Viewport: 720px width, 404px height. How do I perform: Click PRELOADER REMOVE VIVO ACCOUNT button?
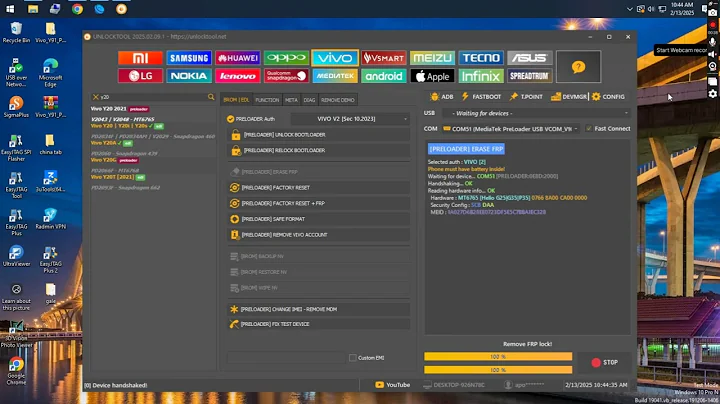(x=319, y=235)
